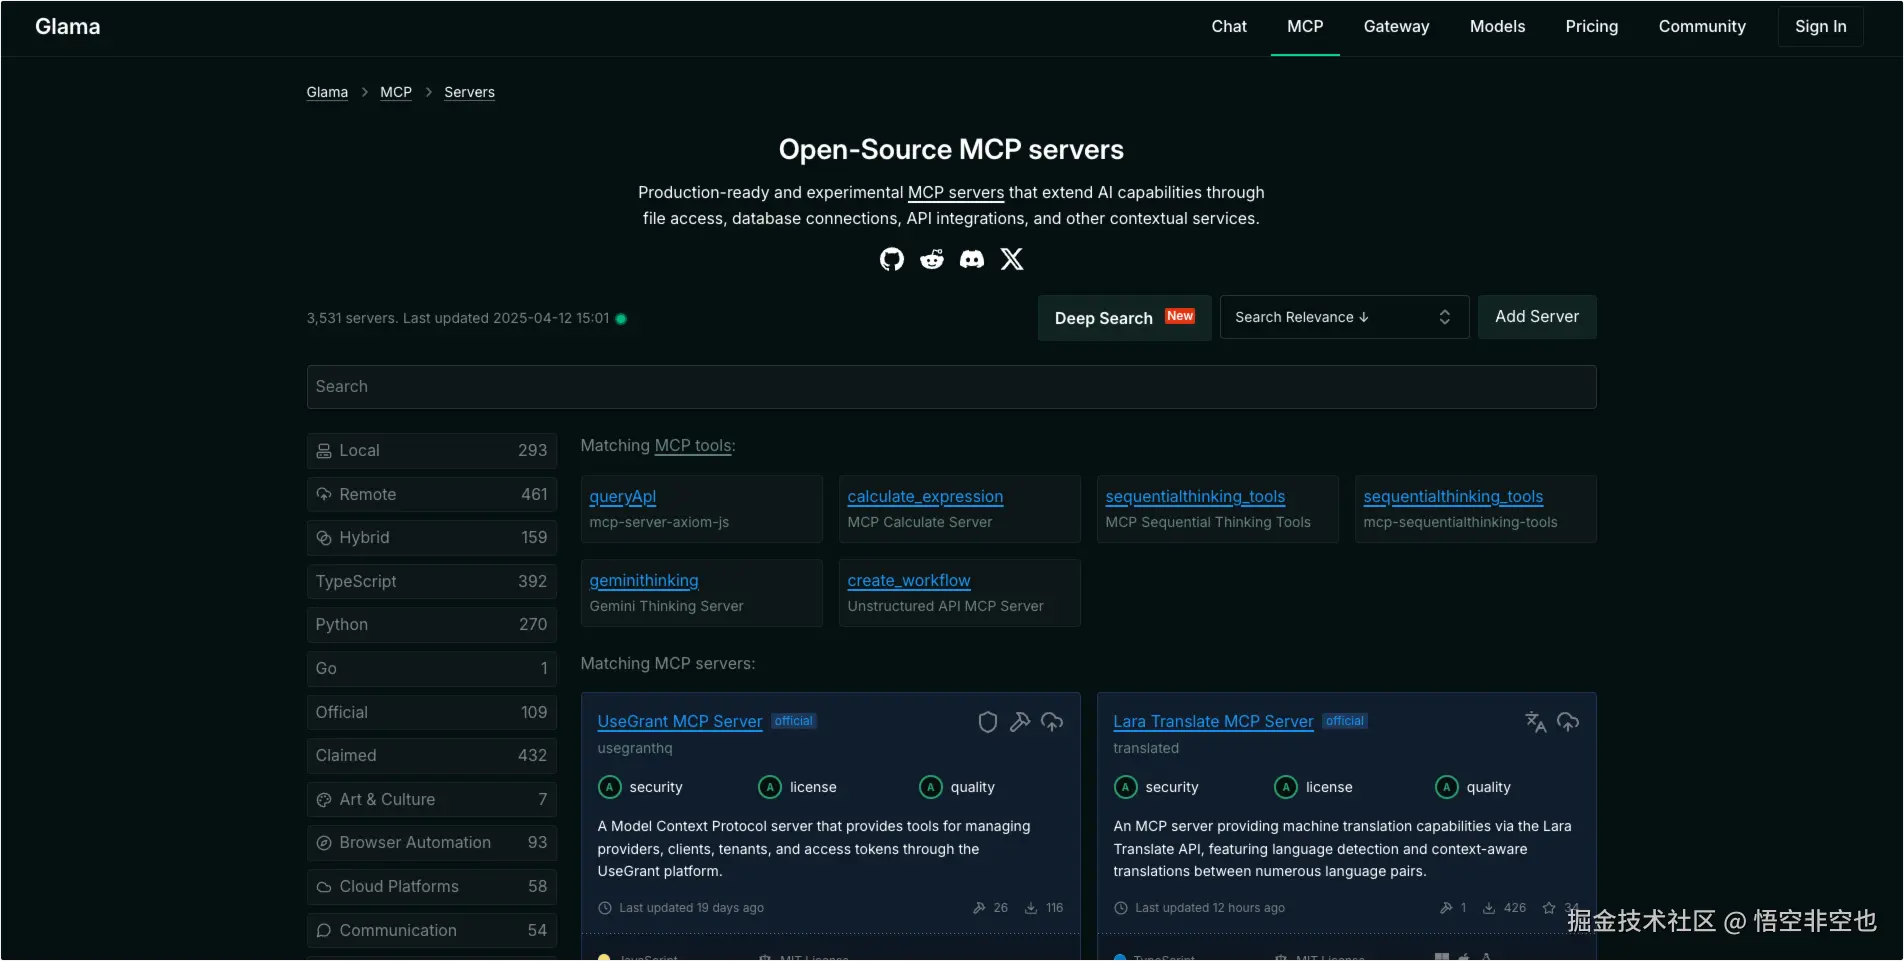The height and width of the screenshot is (961, 1904).
Task: Filter servers by Official
Action: [432, 712]
